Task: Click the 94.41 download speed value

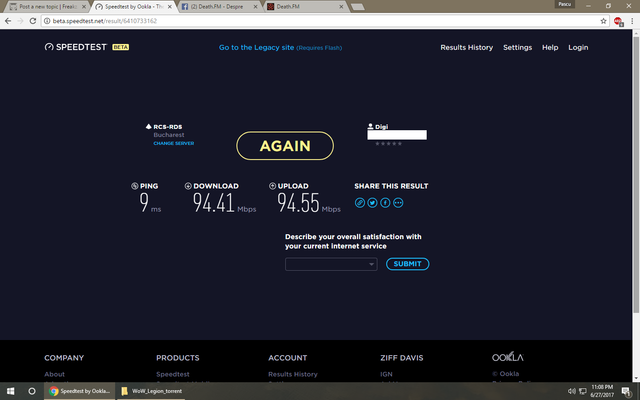Action: [x=213, y=203]
